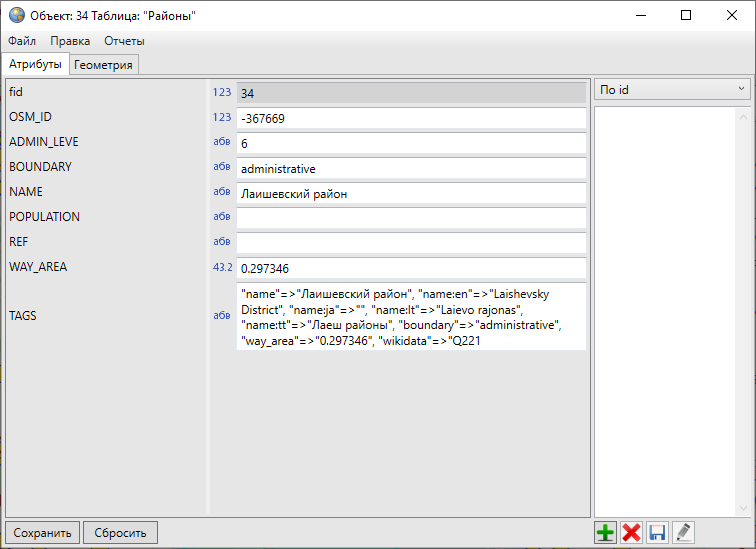This screenshot has width=756, height=549.
Task: Click the NAME field with Лаишевский район
Action: coord(410,194)
